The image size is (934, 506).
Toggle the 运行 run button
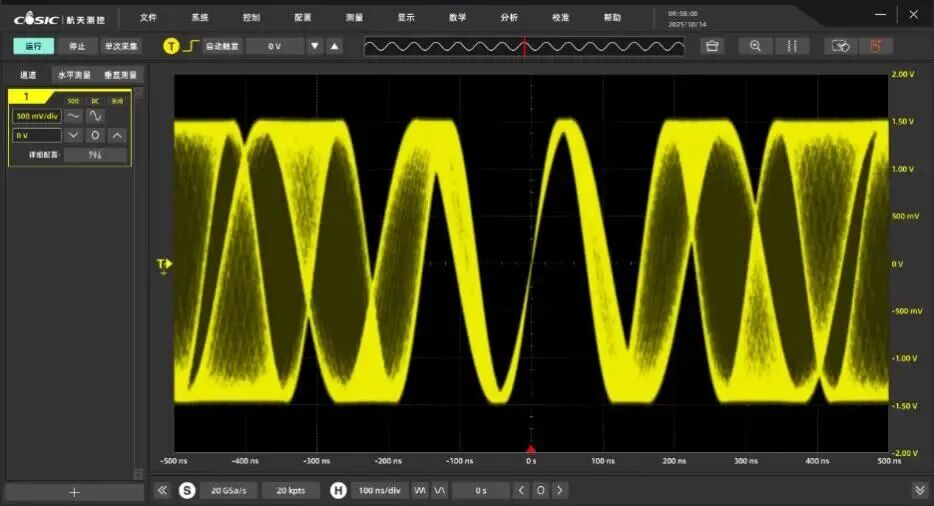click(x=34, y=46)
